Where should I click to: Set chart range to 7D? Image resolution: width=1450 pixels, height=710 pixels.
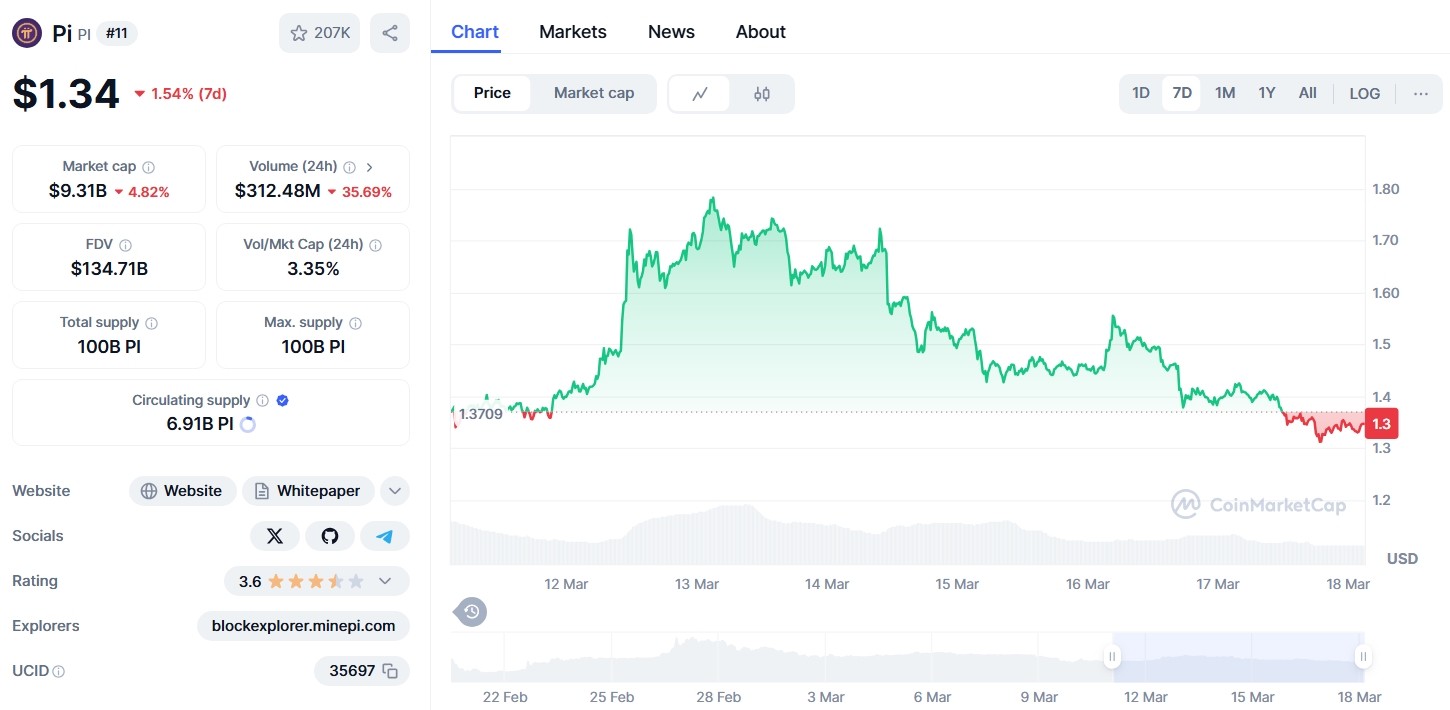(1182, 94)
